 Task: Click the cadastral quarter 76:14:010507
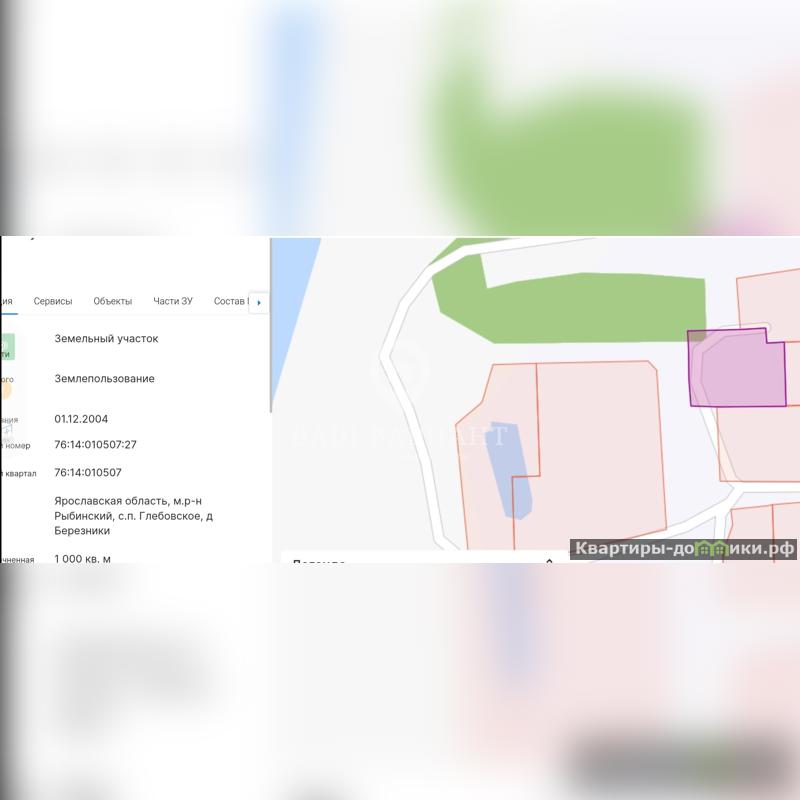[x=88, y=473]
